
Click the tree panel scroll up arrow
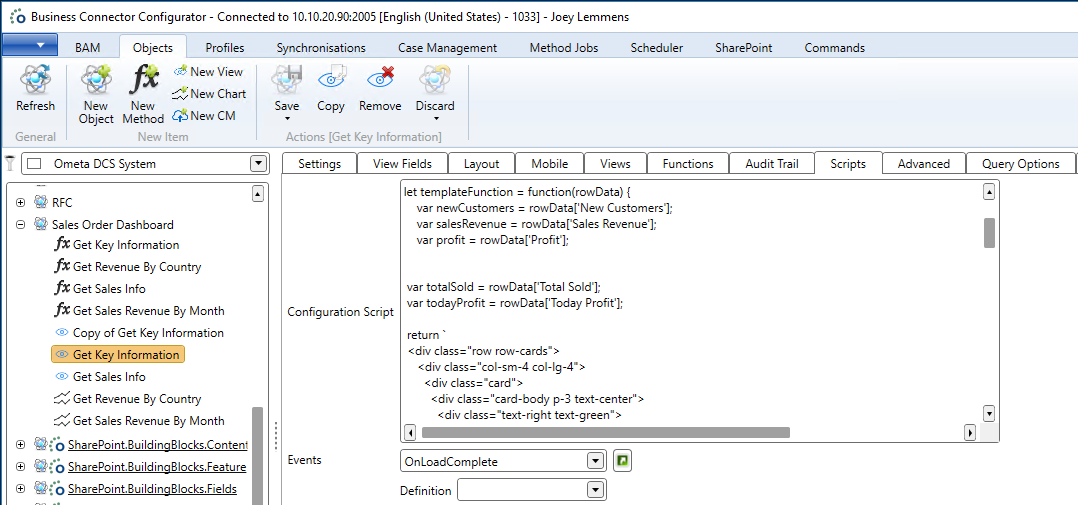(x=258, y=194)
